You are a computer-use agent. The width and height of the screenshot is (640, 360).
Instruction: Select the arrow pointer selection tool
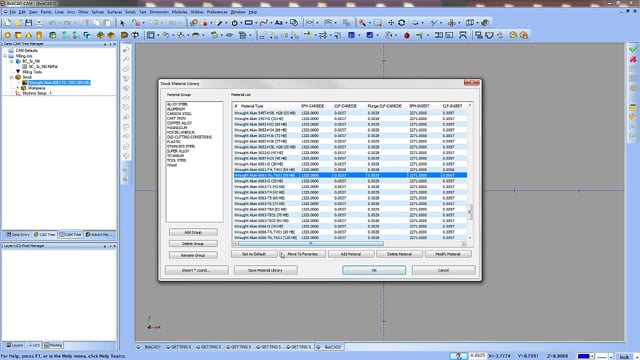tap(122, 23)
